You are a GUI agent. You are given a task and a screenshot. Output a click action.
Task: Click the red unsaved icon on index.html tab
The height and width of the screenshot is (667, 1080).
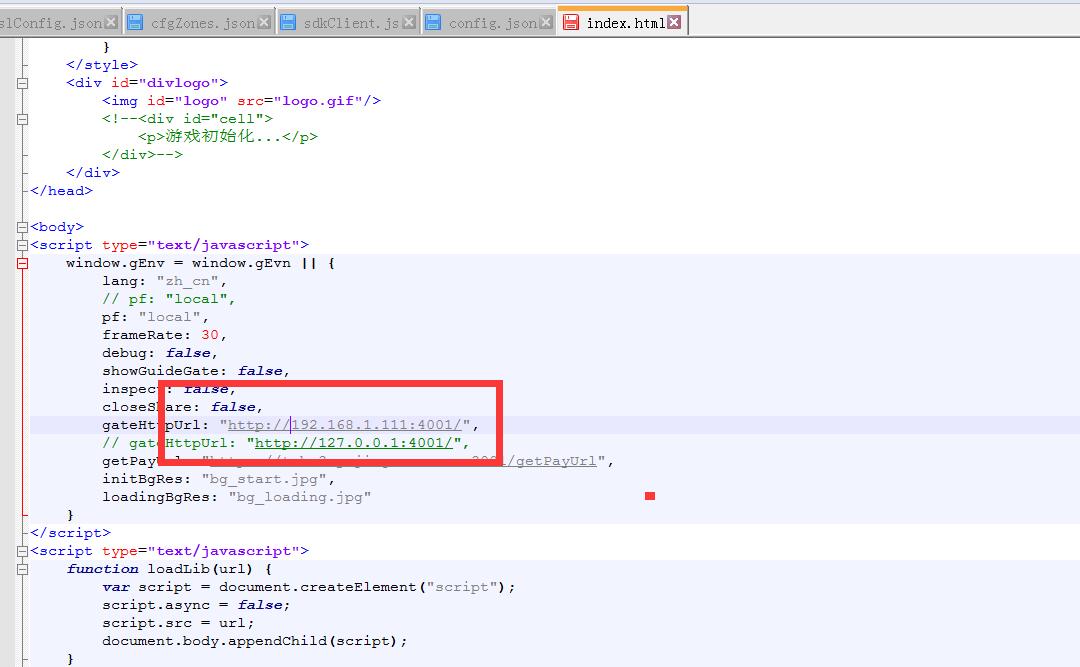pos(570,22)
